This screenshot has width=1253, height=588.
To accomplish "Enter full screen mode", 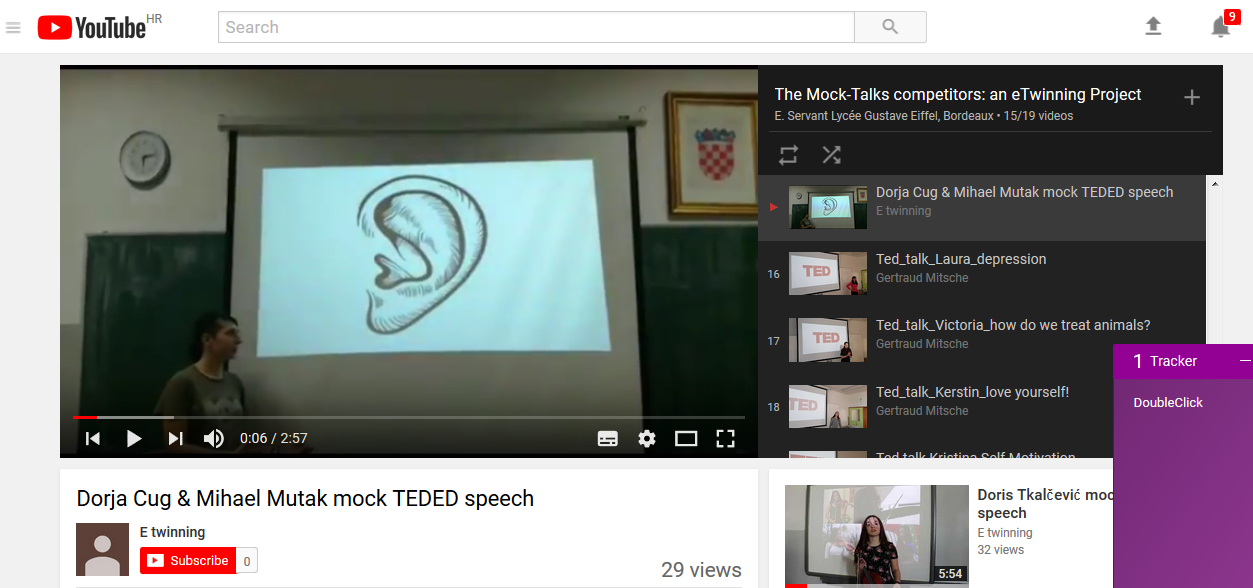I will coord(726,438).
